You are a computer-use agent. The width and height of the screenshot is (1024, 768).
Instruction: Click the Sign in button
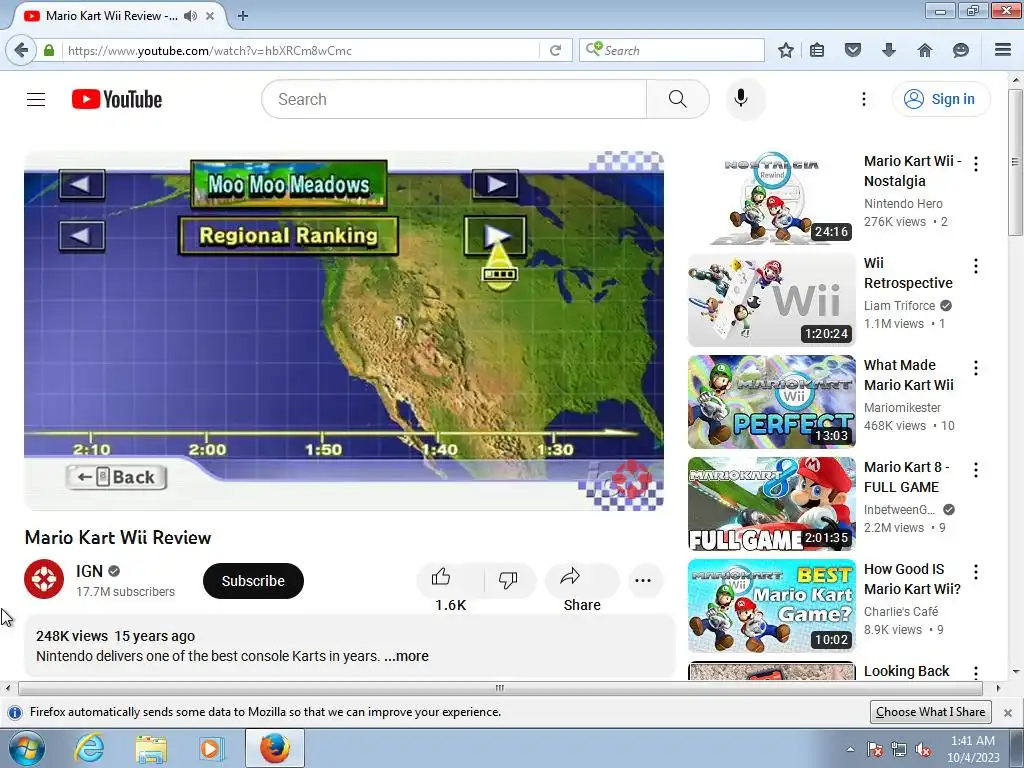(x=941, y=99)
